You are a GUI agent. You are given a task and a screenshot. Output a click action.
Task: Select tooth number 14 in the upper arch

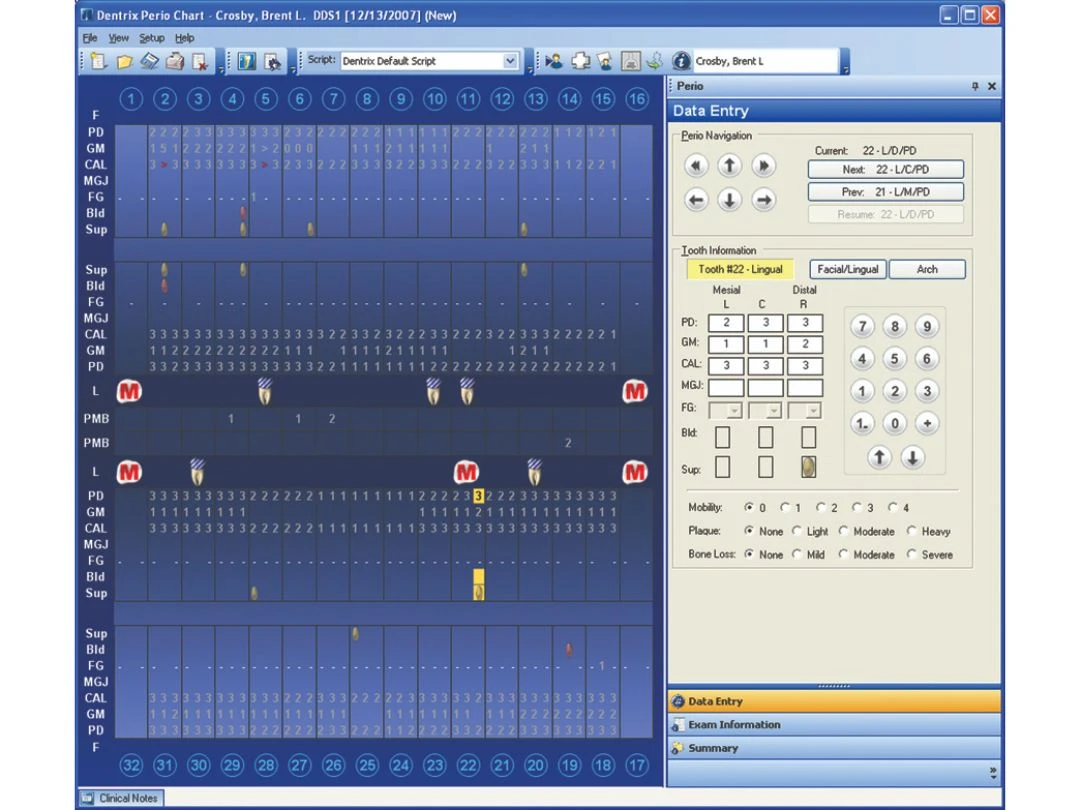pos(569,98)
